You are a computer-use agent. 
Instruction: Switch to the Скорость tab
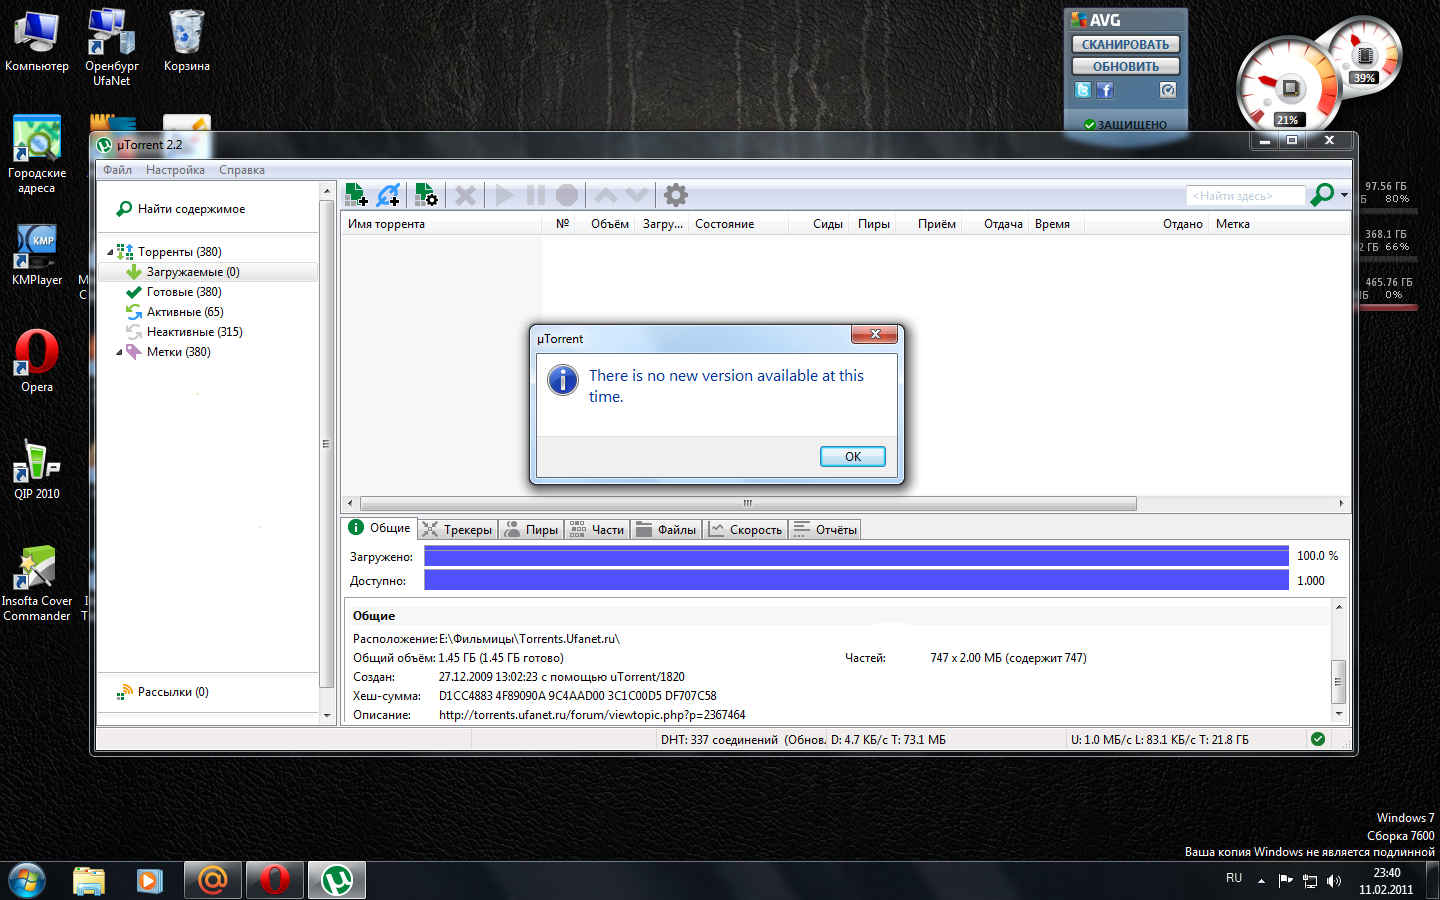(745, 530)
